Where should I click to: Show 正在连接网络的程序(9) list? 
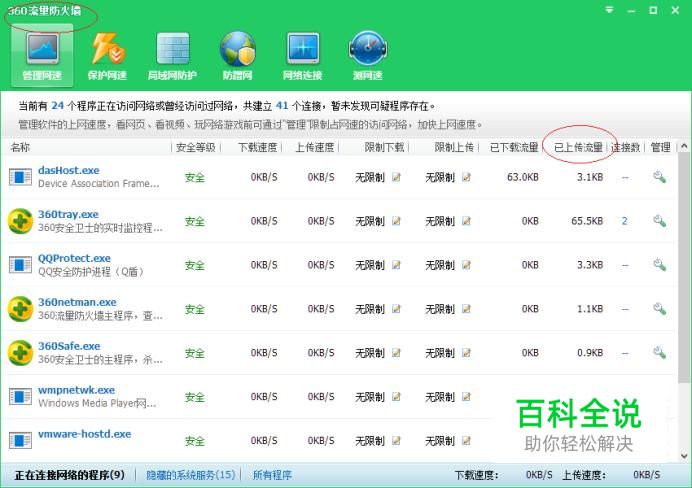click(x=70, y=475)
